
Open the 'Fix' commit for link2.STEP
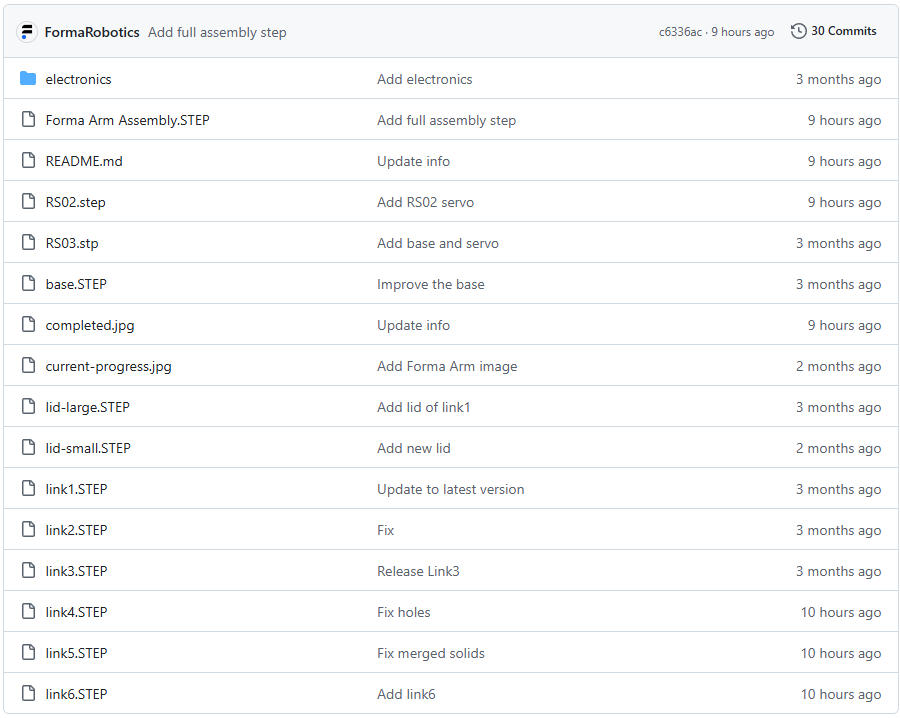(386, 530)
